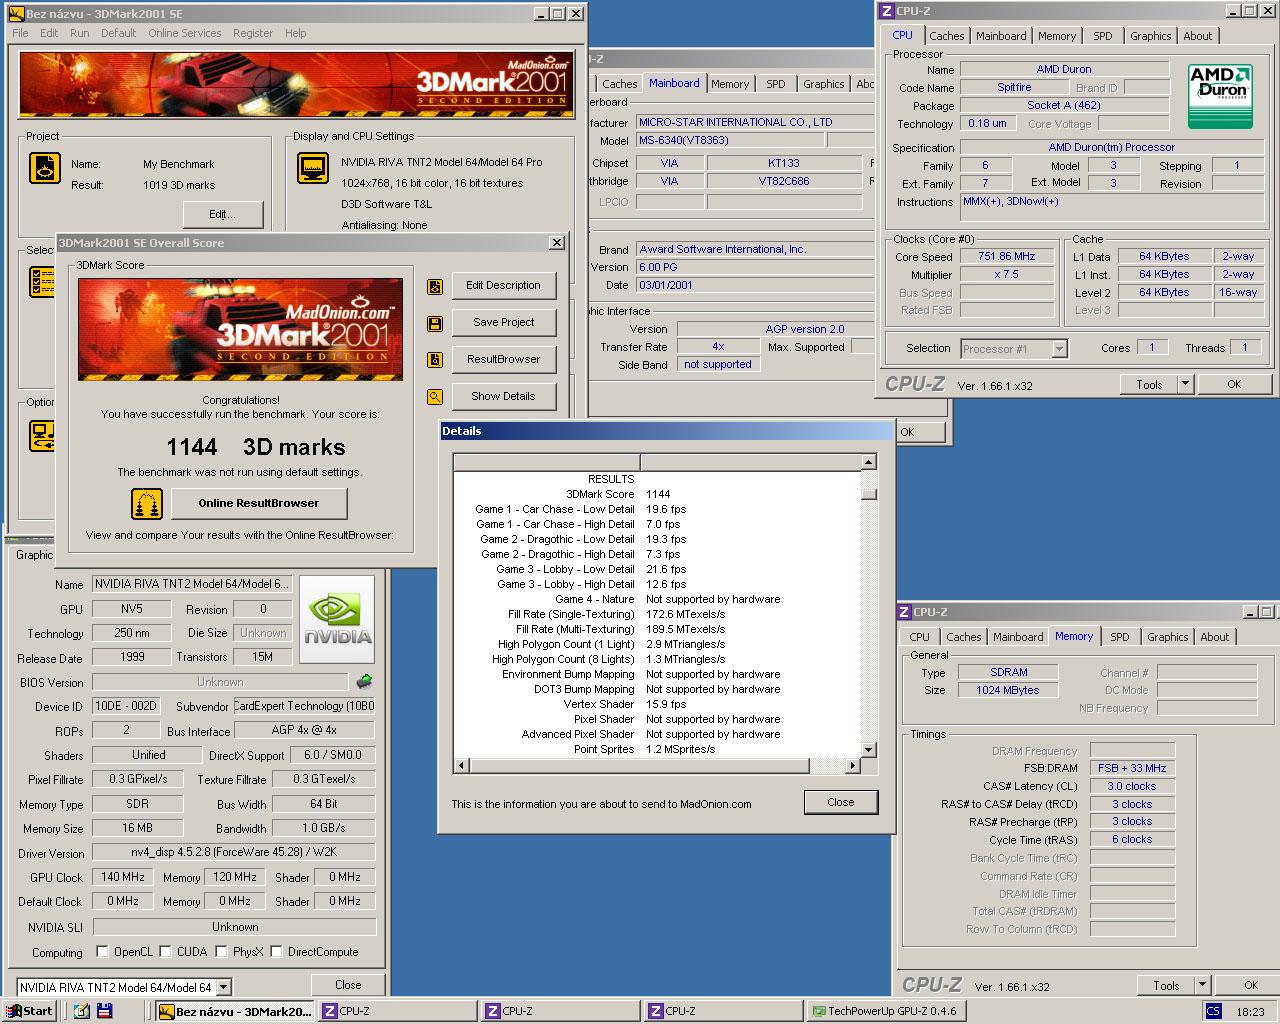1280x1024 pixels.
Task: Click the Memory Size 1024 MBytes value
Action: click(1008, 690)
